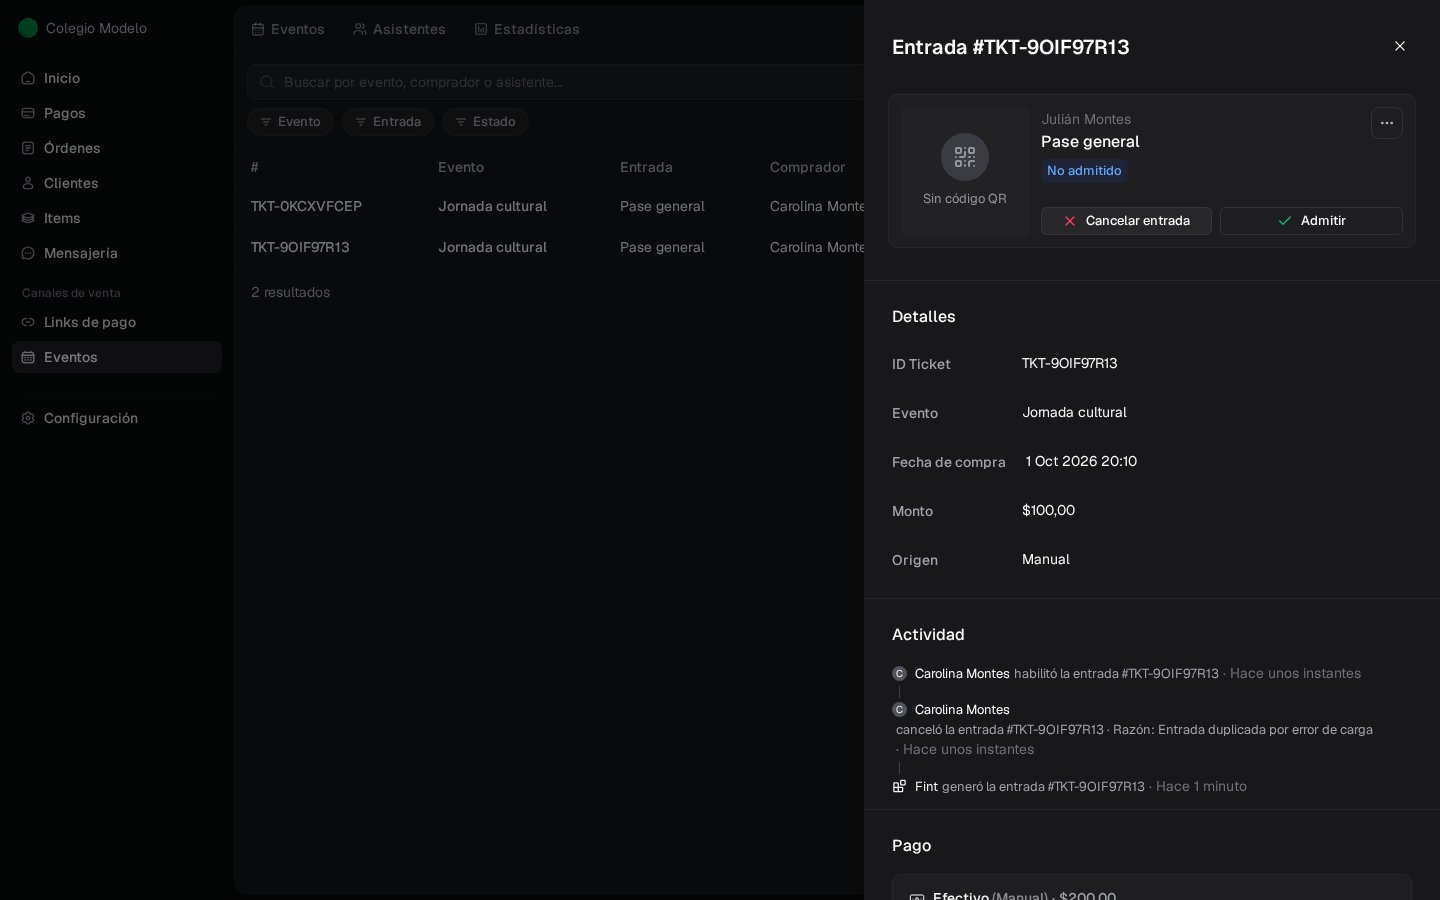Click Carolina Montes avatar on habilitó entry
Viewport: 1440px width, 900px height.
pos(899,674)
